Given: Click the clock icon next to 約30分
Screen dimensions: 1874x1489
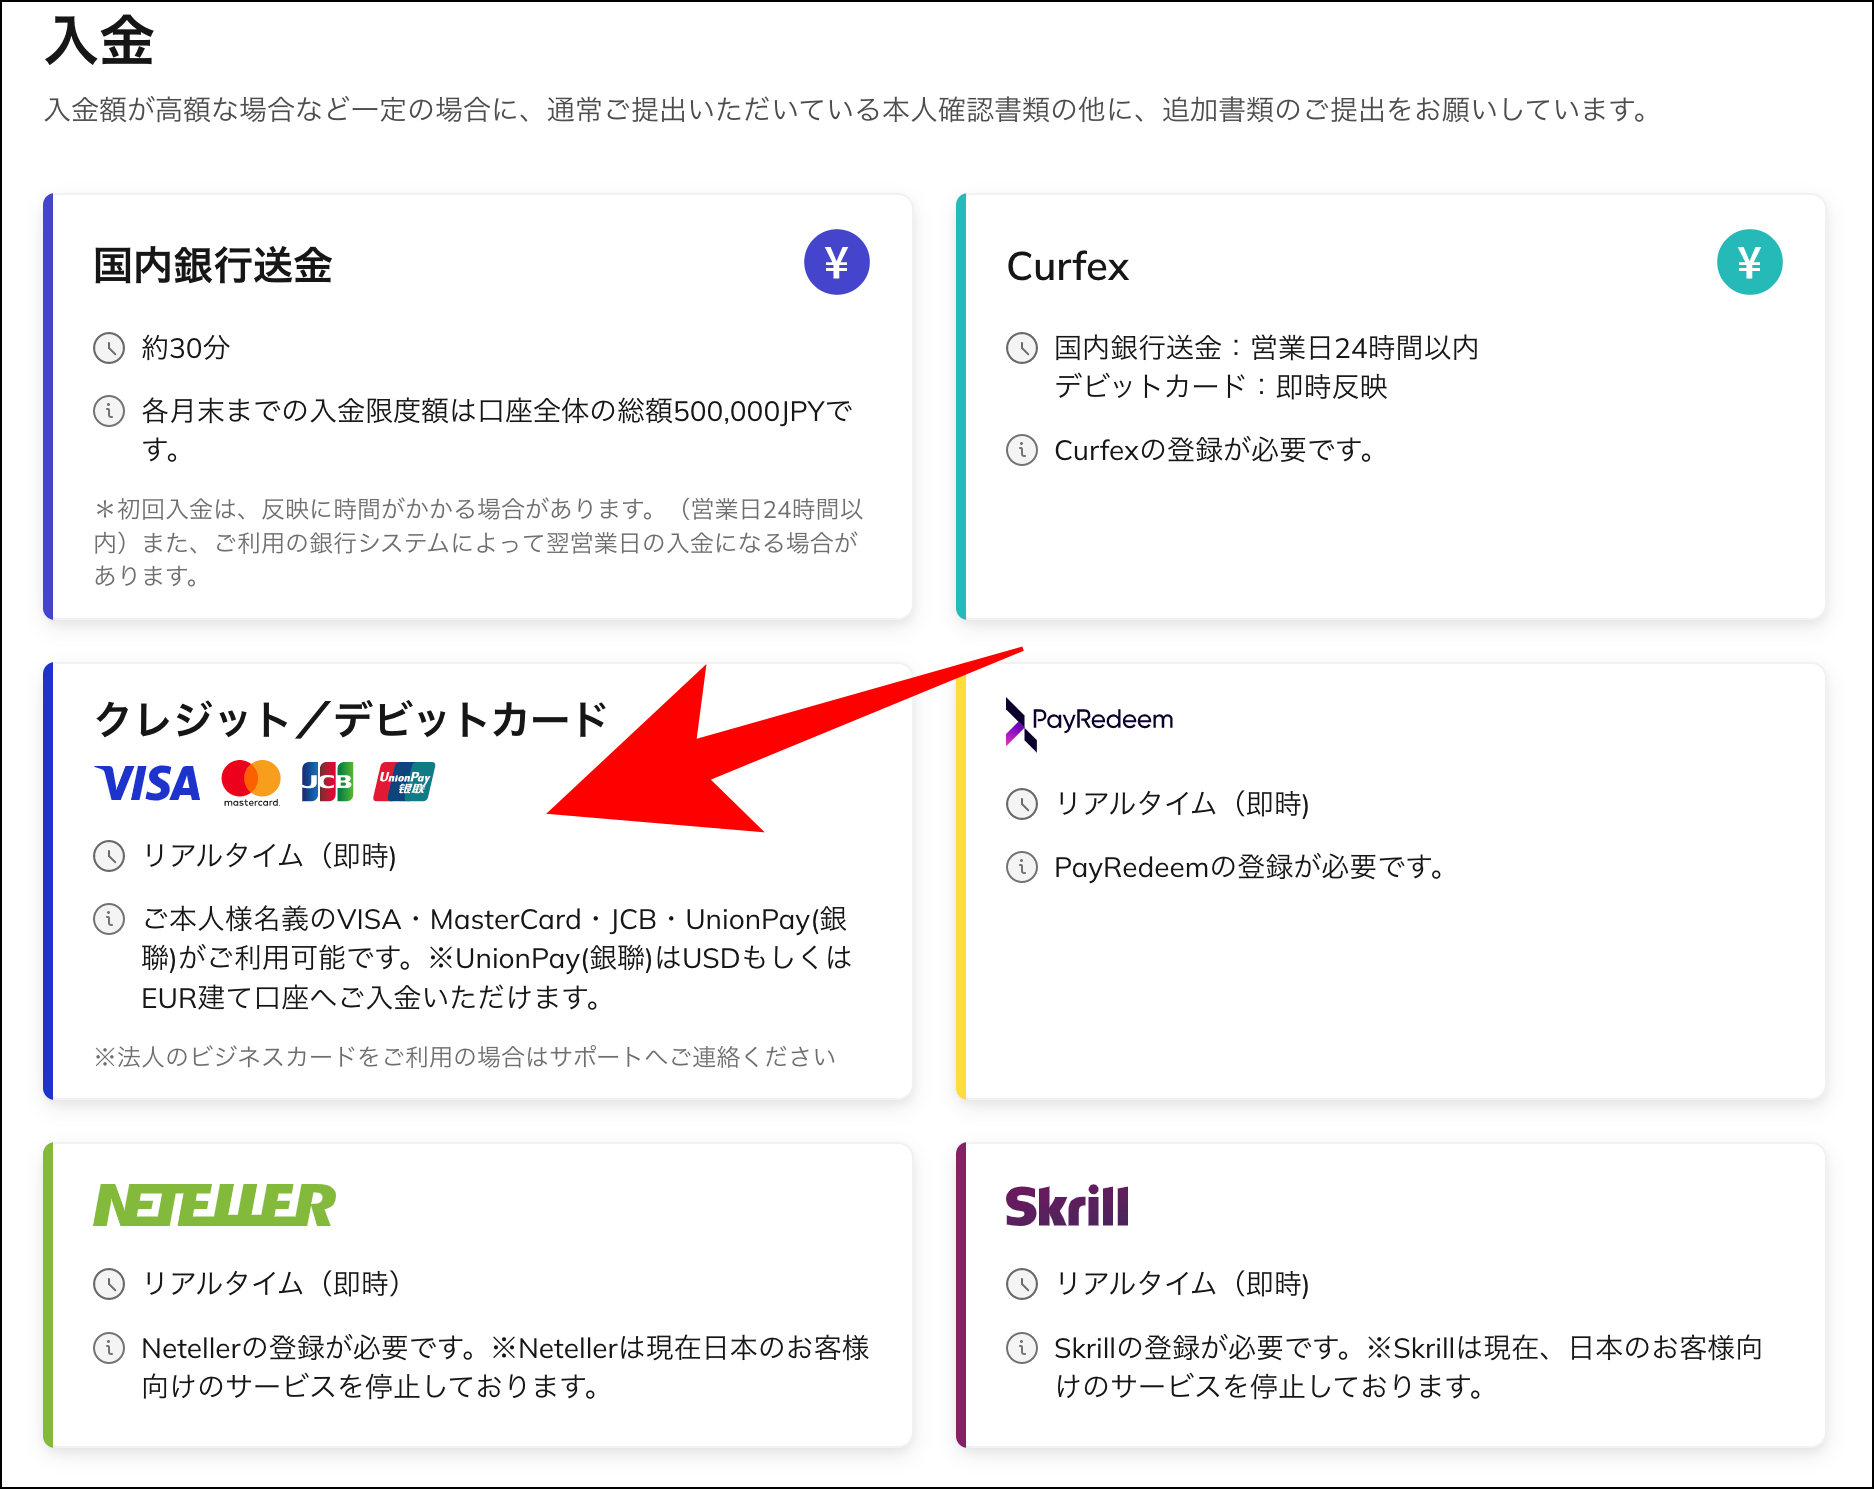Looking at the screenshot, I should (109, 348).
